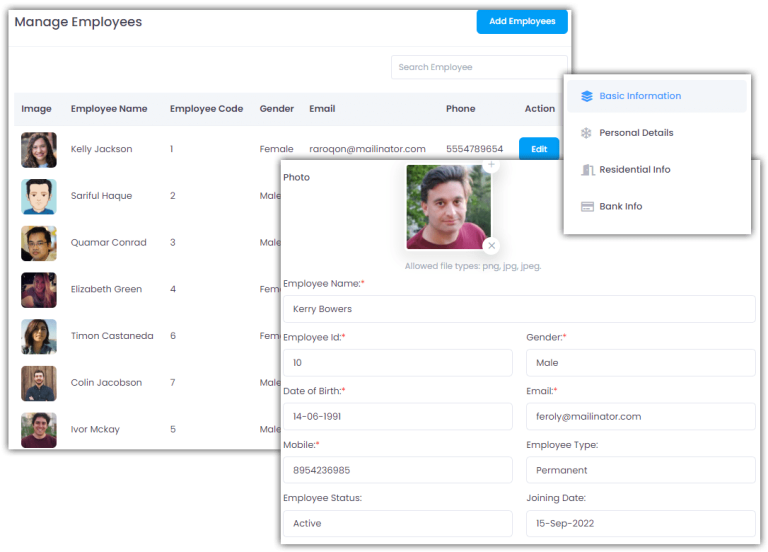Viewport: 768px width, 552px height.
Task: Click the Kerry Bowers uploaded photo
Action: 447,207
